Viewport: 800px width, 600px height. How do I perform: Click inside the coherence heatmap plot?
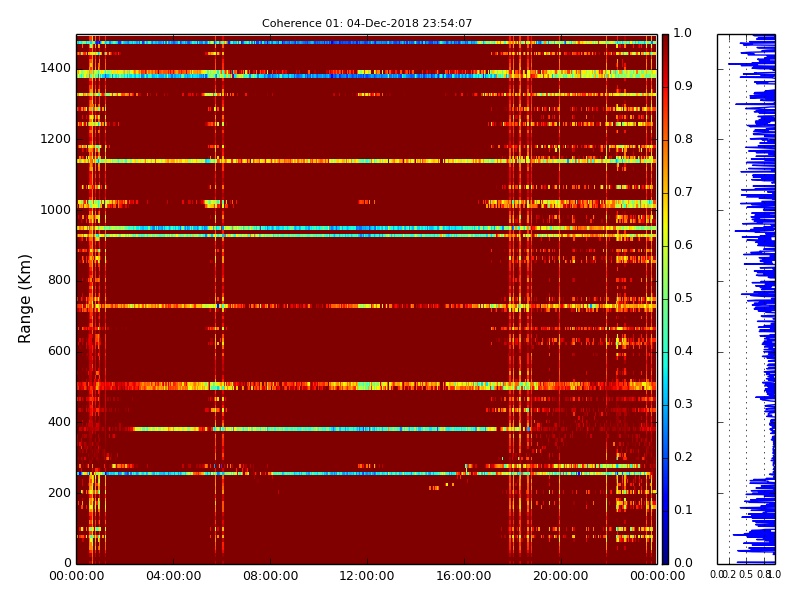tap(367, 299)
